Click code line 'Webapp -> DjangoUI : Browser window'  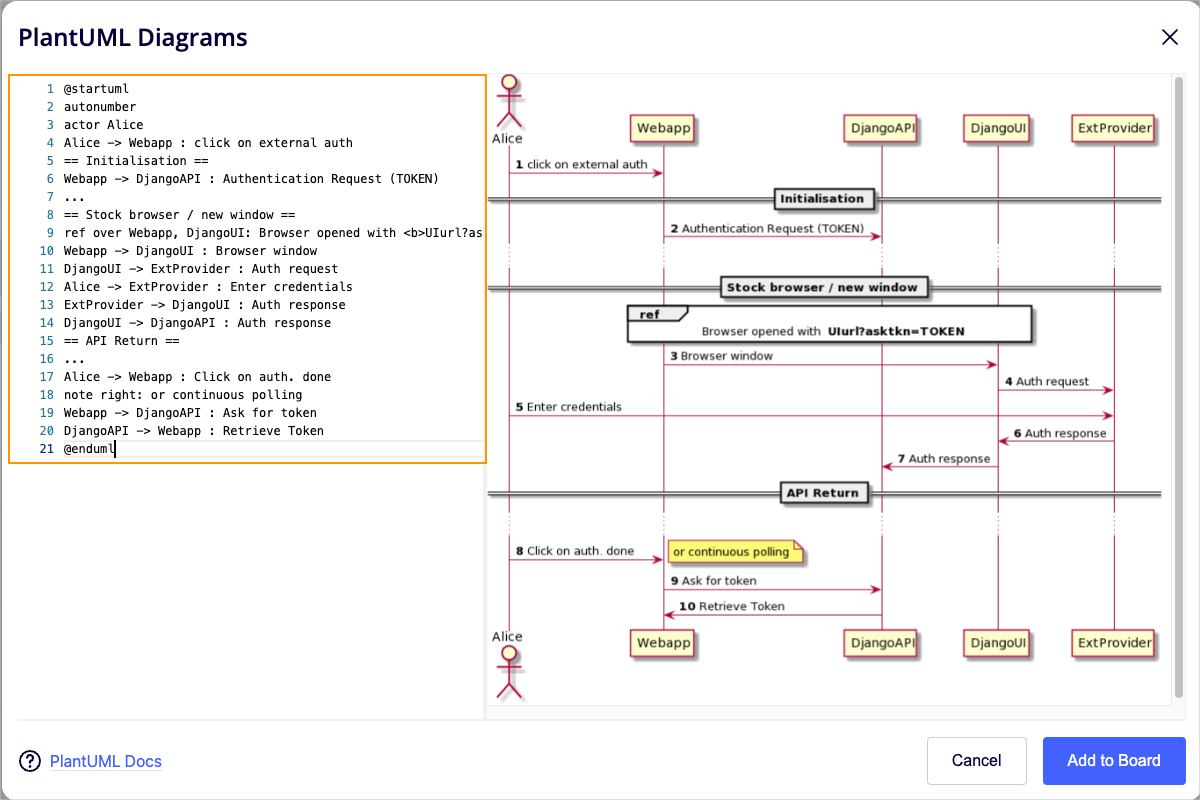point(190,251)
